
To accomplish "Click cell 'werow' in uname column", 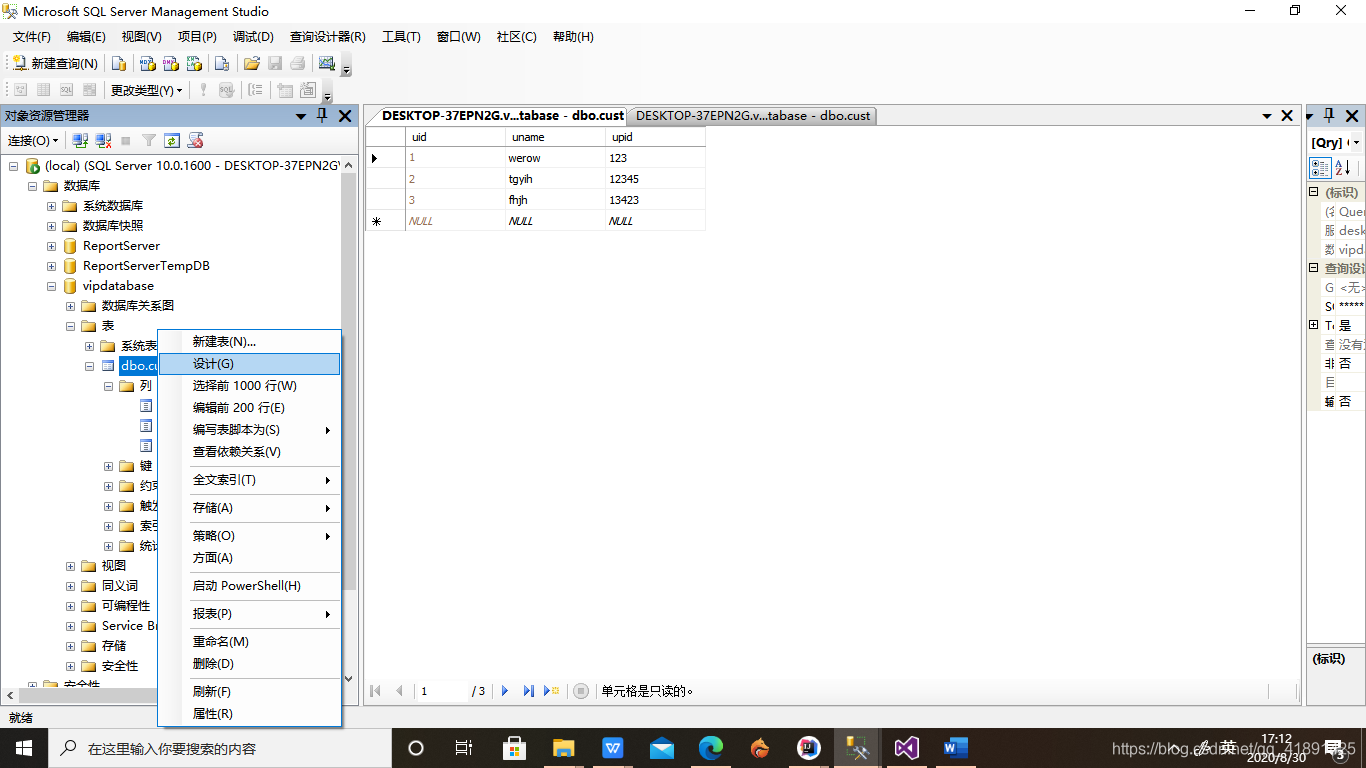I will coord(555,158).
